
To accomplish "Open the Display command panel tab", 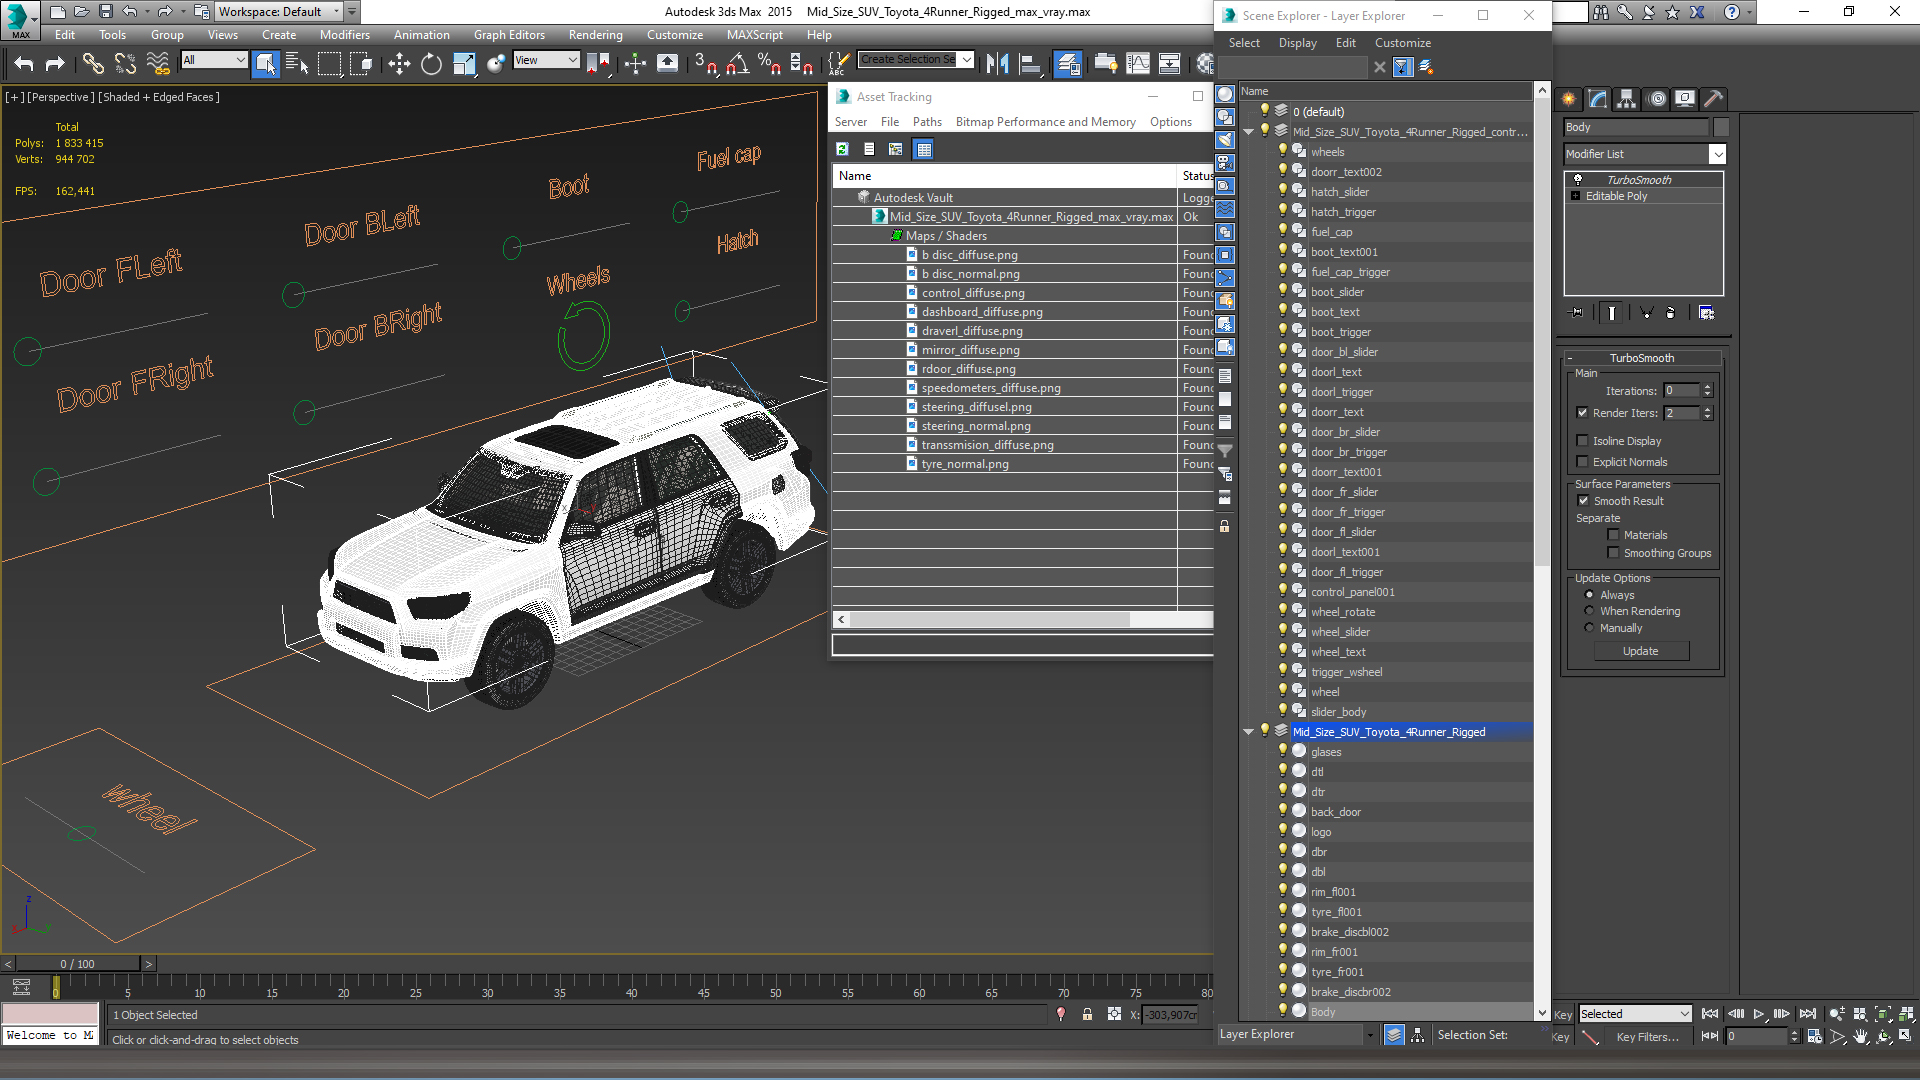I will [1686, 98].
